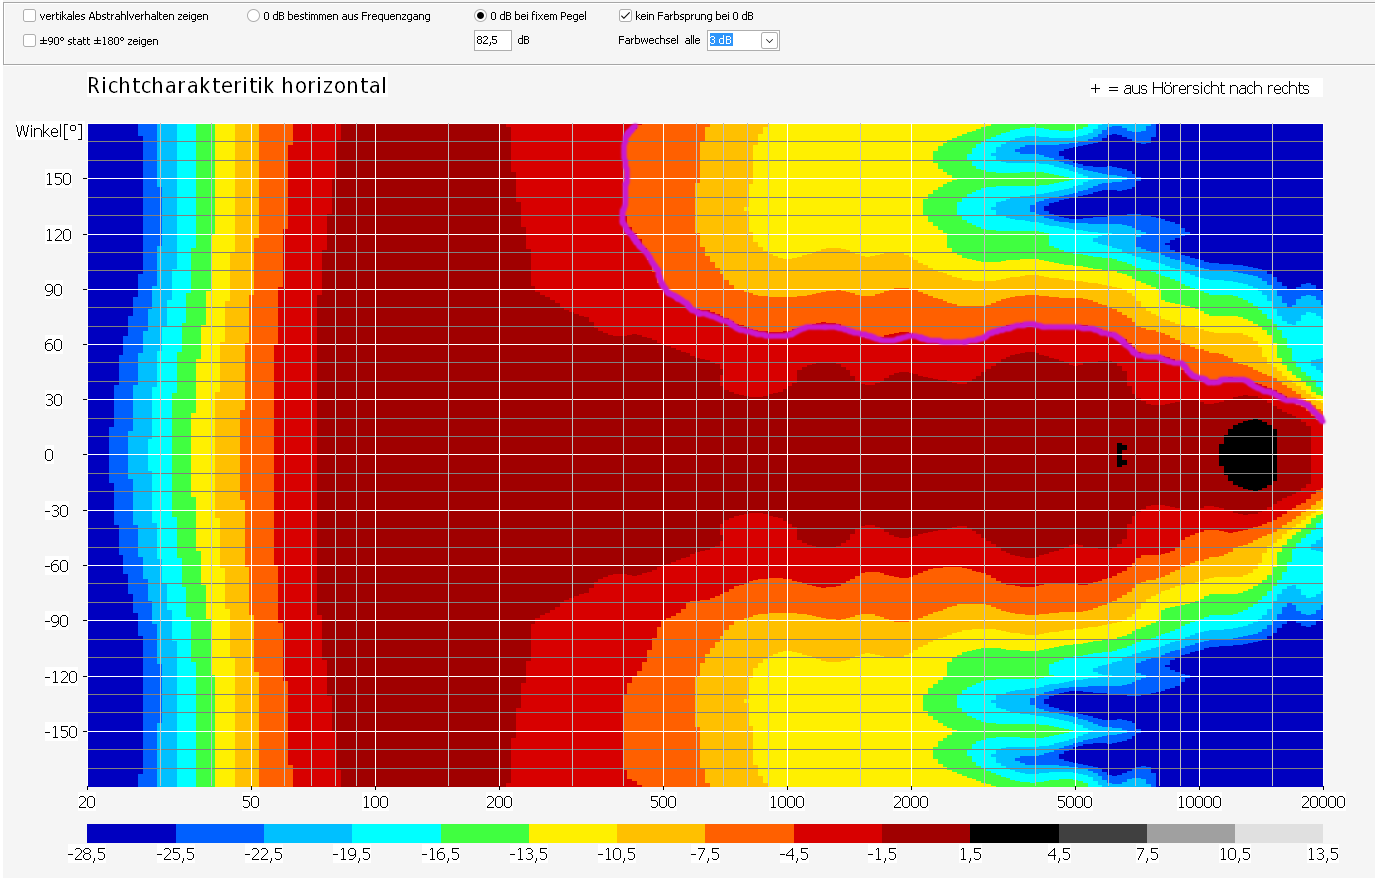Select '0 dB bestimmen aus Frequenzgang' radio
The width and height of the screenshot is (1375, 878).
coord(253,16)
